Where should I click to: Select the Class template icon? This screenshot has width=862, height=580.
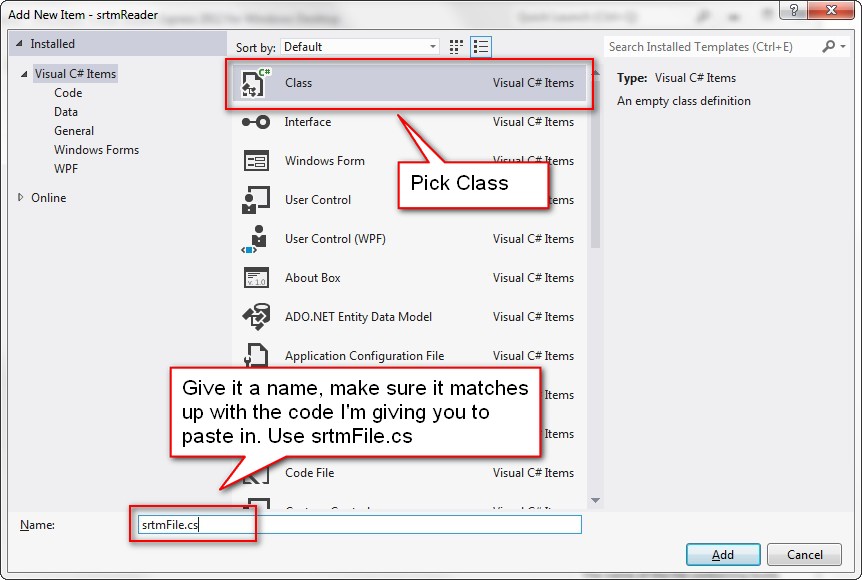pos(256,83)
